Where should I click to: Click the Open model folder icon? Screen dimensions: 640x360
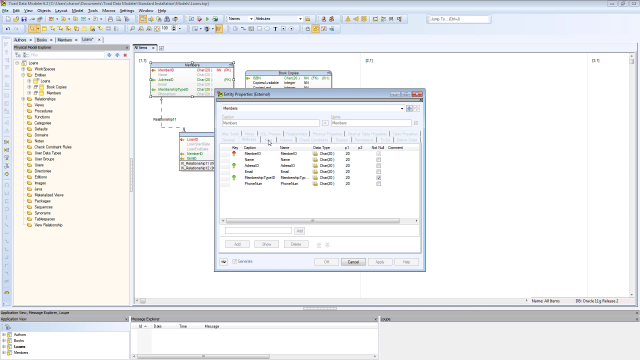(16, 19)
